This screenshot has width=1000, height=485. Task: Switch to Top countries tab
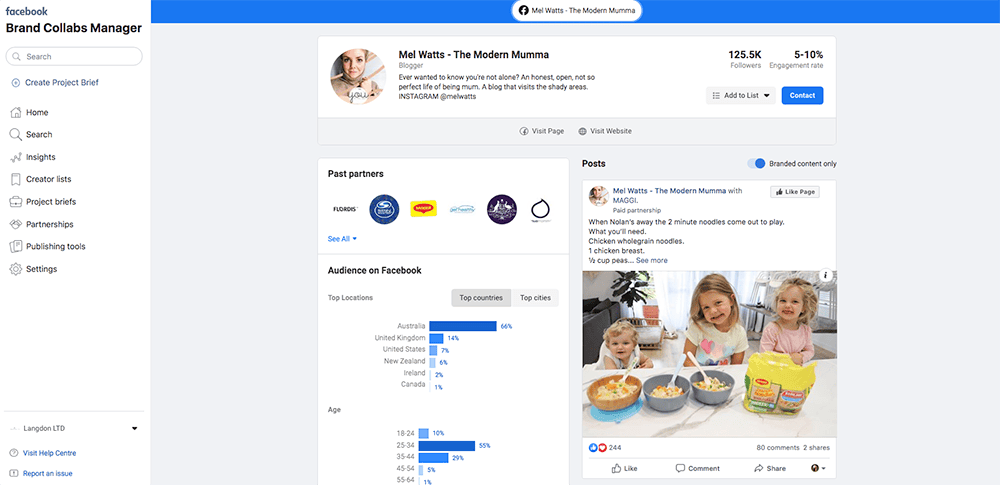[x=481, y=298]
